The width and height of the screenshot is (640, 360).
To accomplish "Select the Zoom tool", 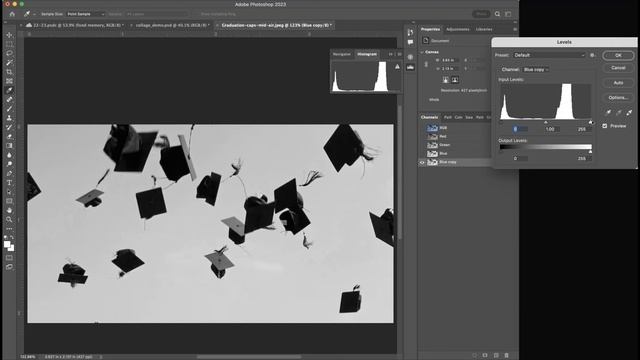I will tap(9, 220).
